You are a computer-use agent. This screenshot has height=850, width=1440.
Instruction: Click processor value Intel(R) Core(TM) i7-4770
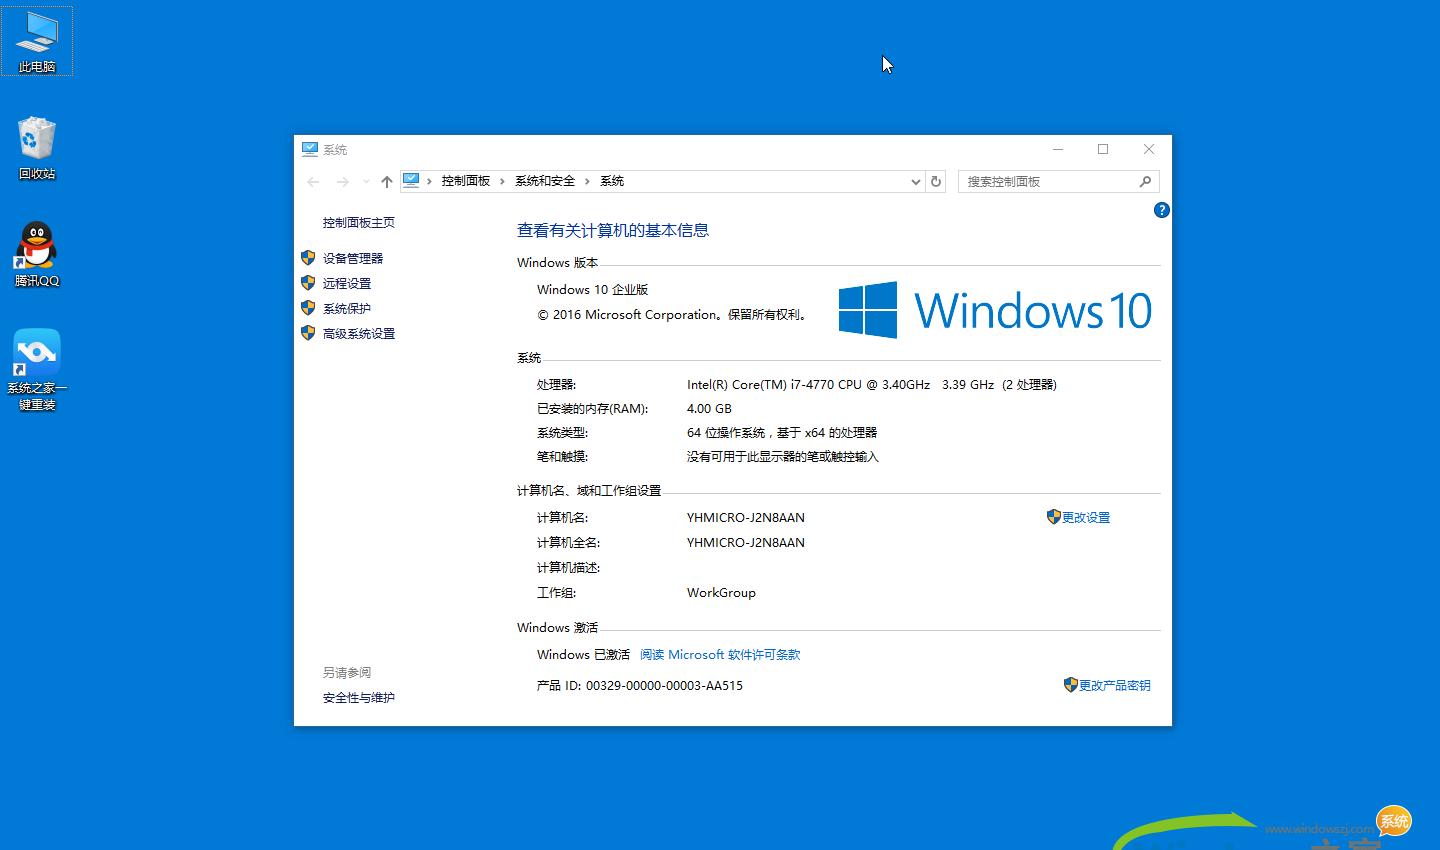pos(871,384)
